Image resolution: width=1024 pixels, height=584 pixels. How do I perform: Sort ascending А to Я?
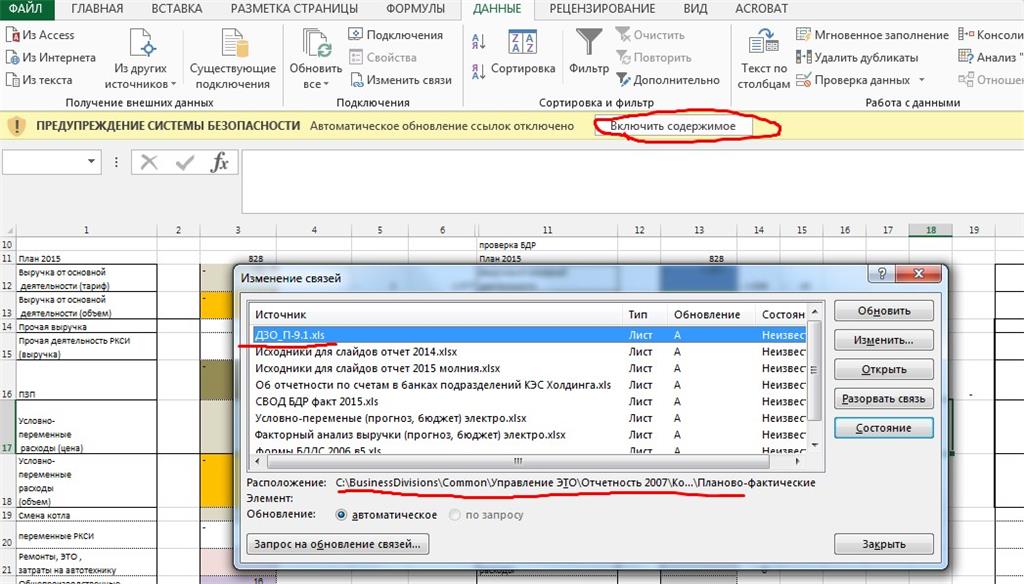coord(479,42)
